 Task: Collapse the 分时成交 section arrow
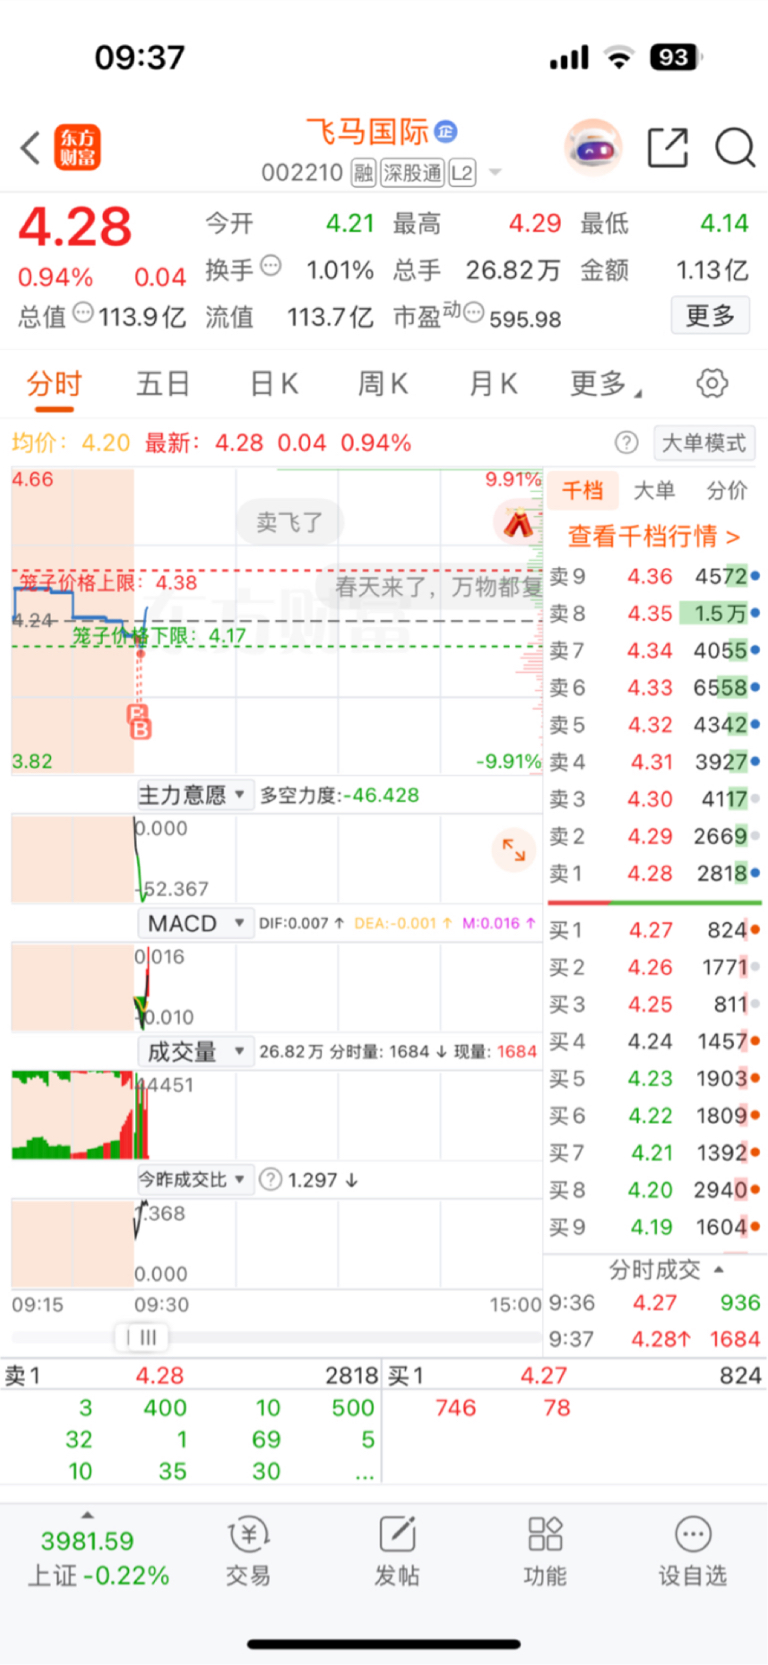[x=719, y=1270]
